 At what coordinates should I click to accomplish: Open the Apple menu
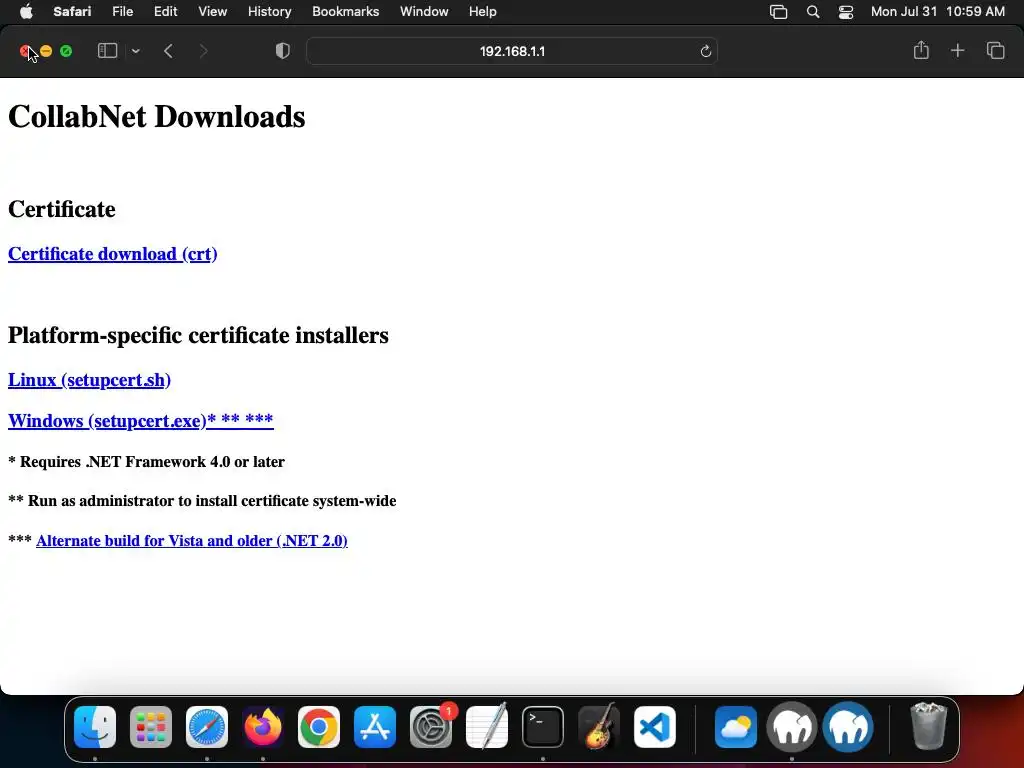(26, 11)
